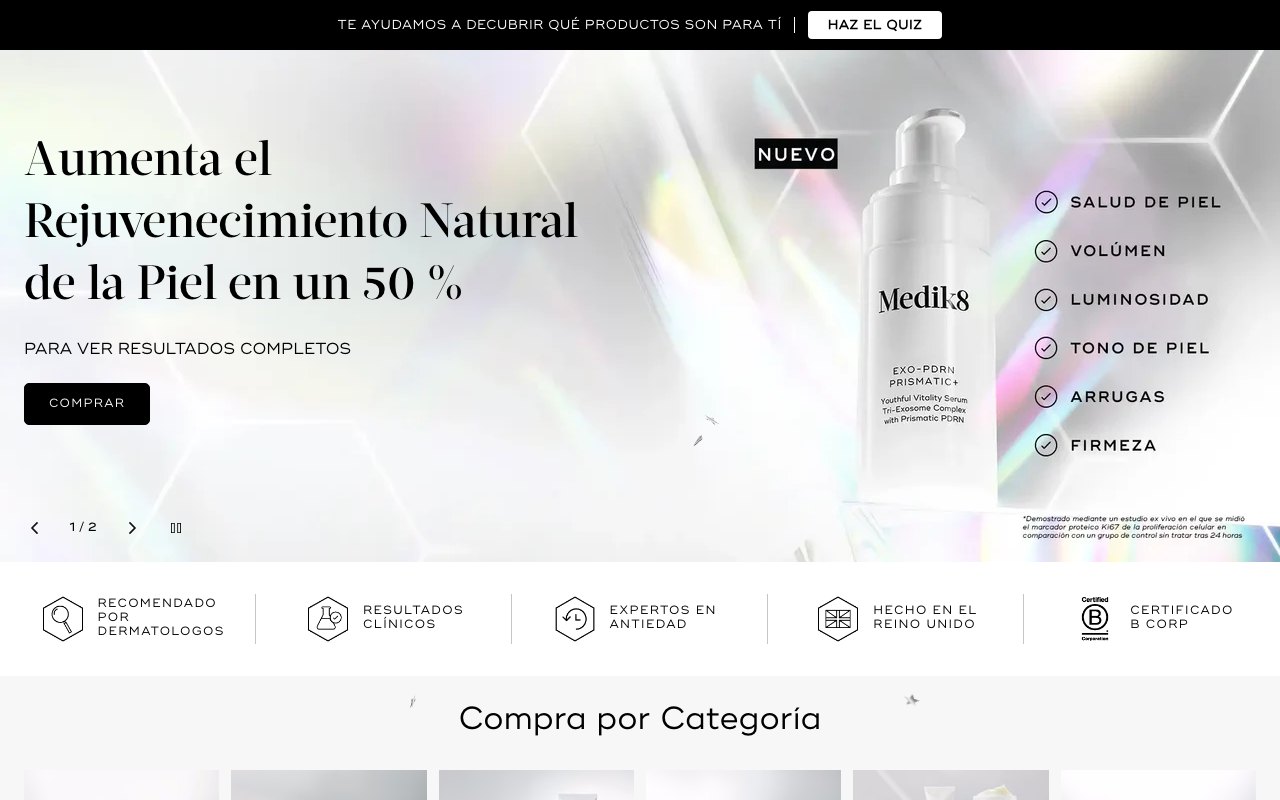Click the TONO DE PIEL benefit text

click(1140, 348)
